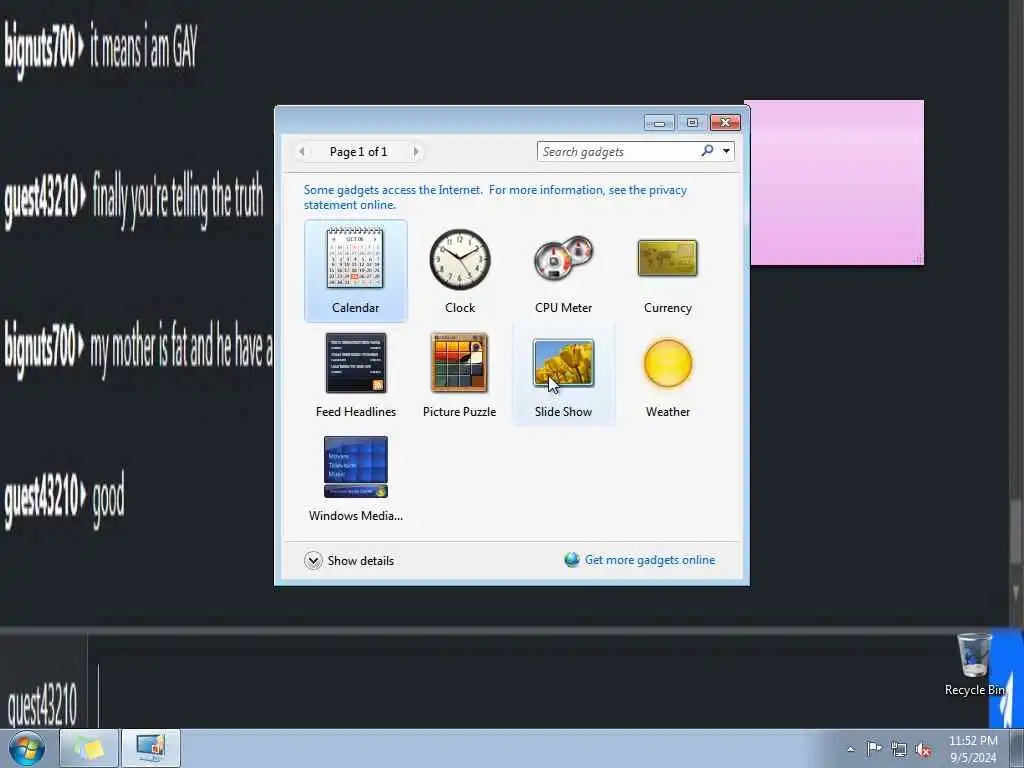Select the CPU Meter gadget icon
1024x768 pixels.
tap(563, 258)
